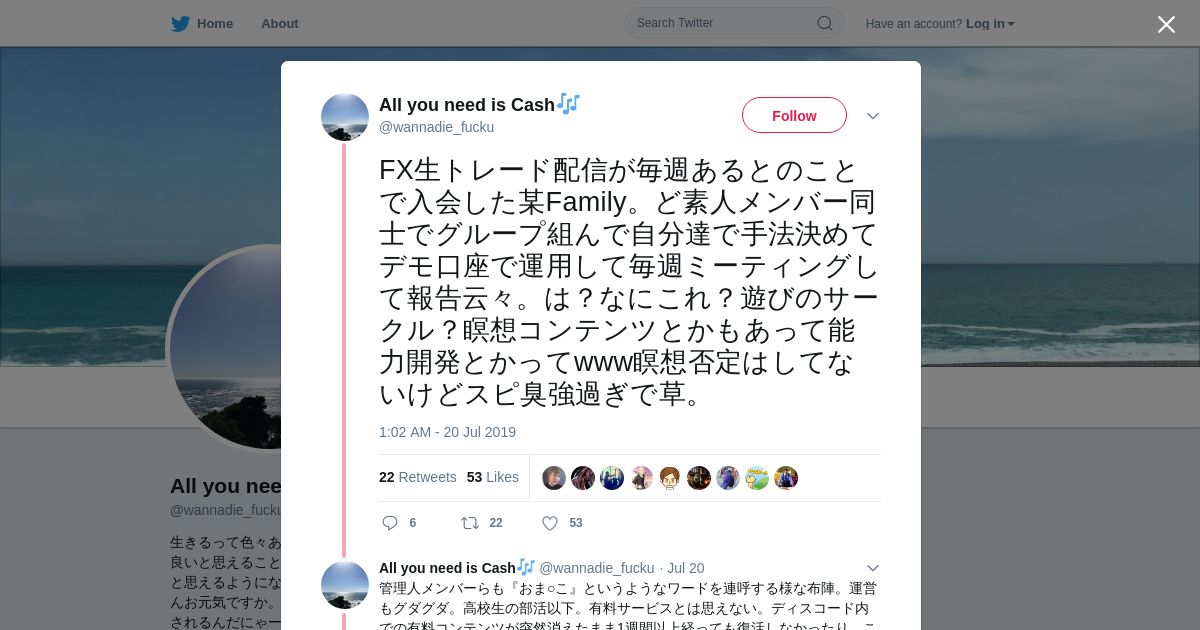View the 22 Retweets list
Screen dimensions: 1200x630
click(418, 477)
